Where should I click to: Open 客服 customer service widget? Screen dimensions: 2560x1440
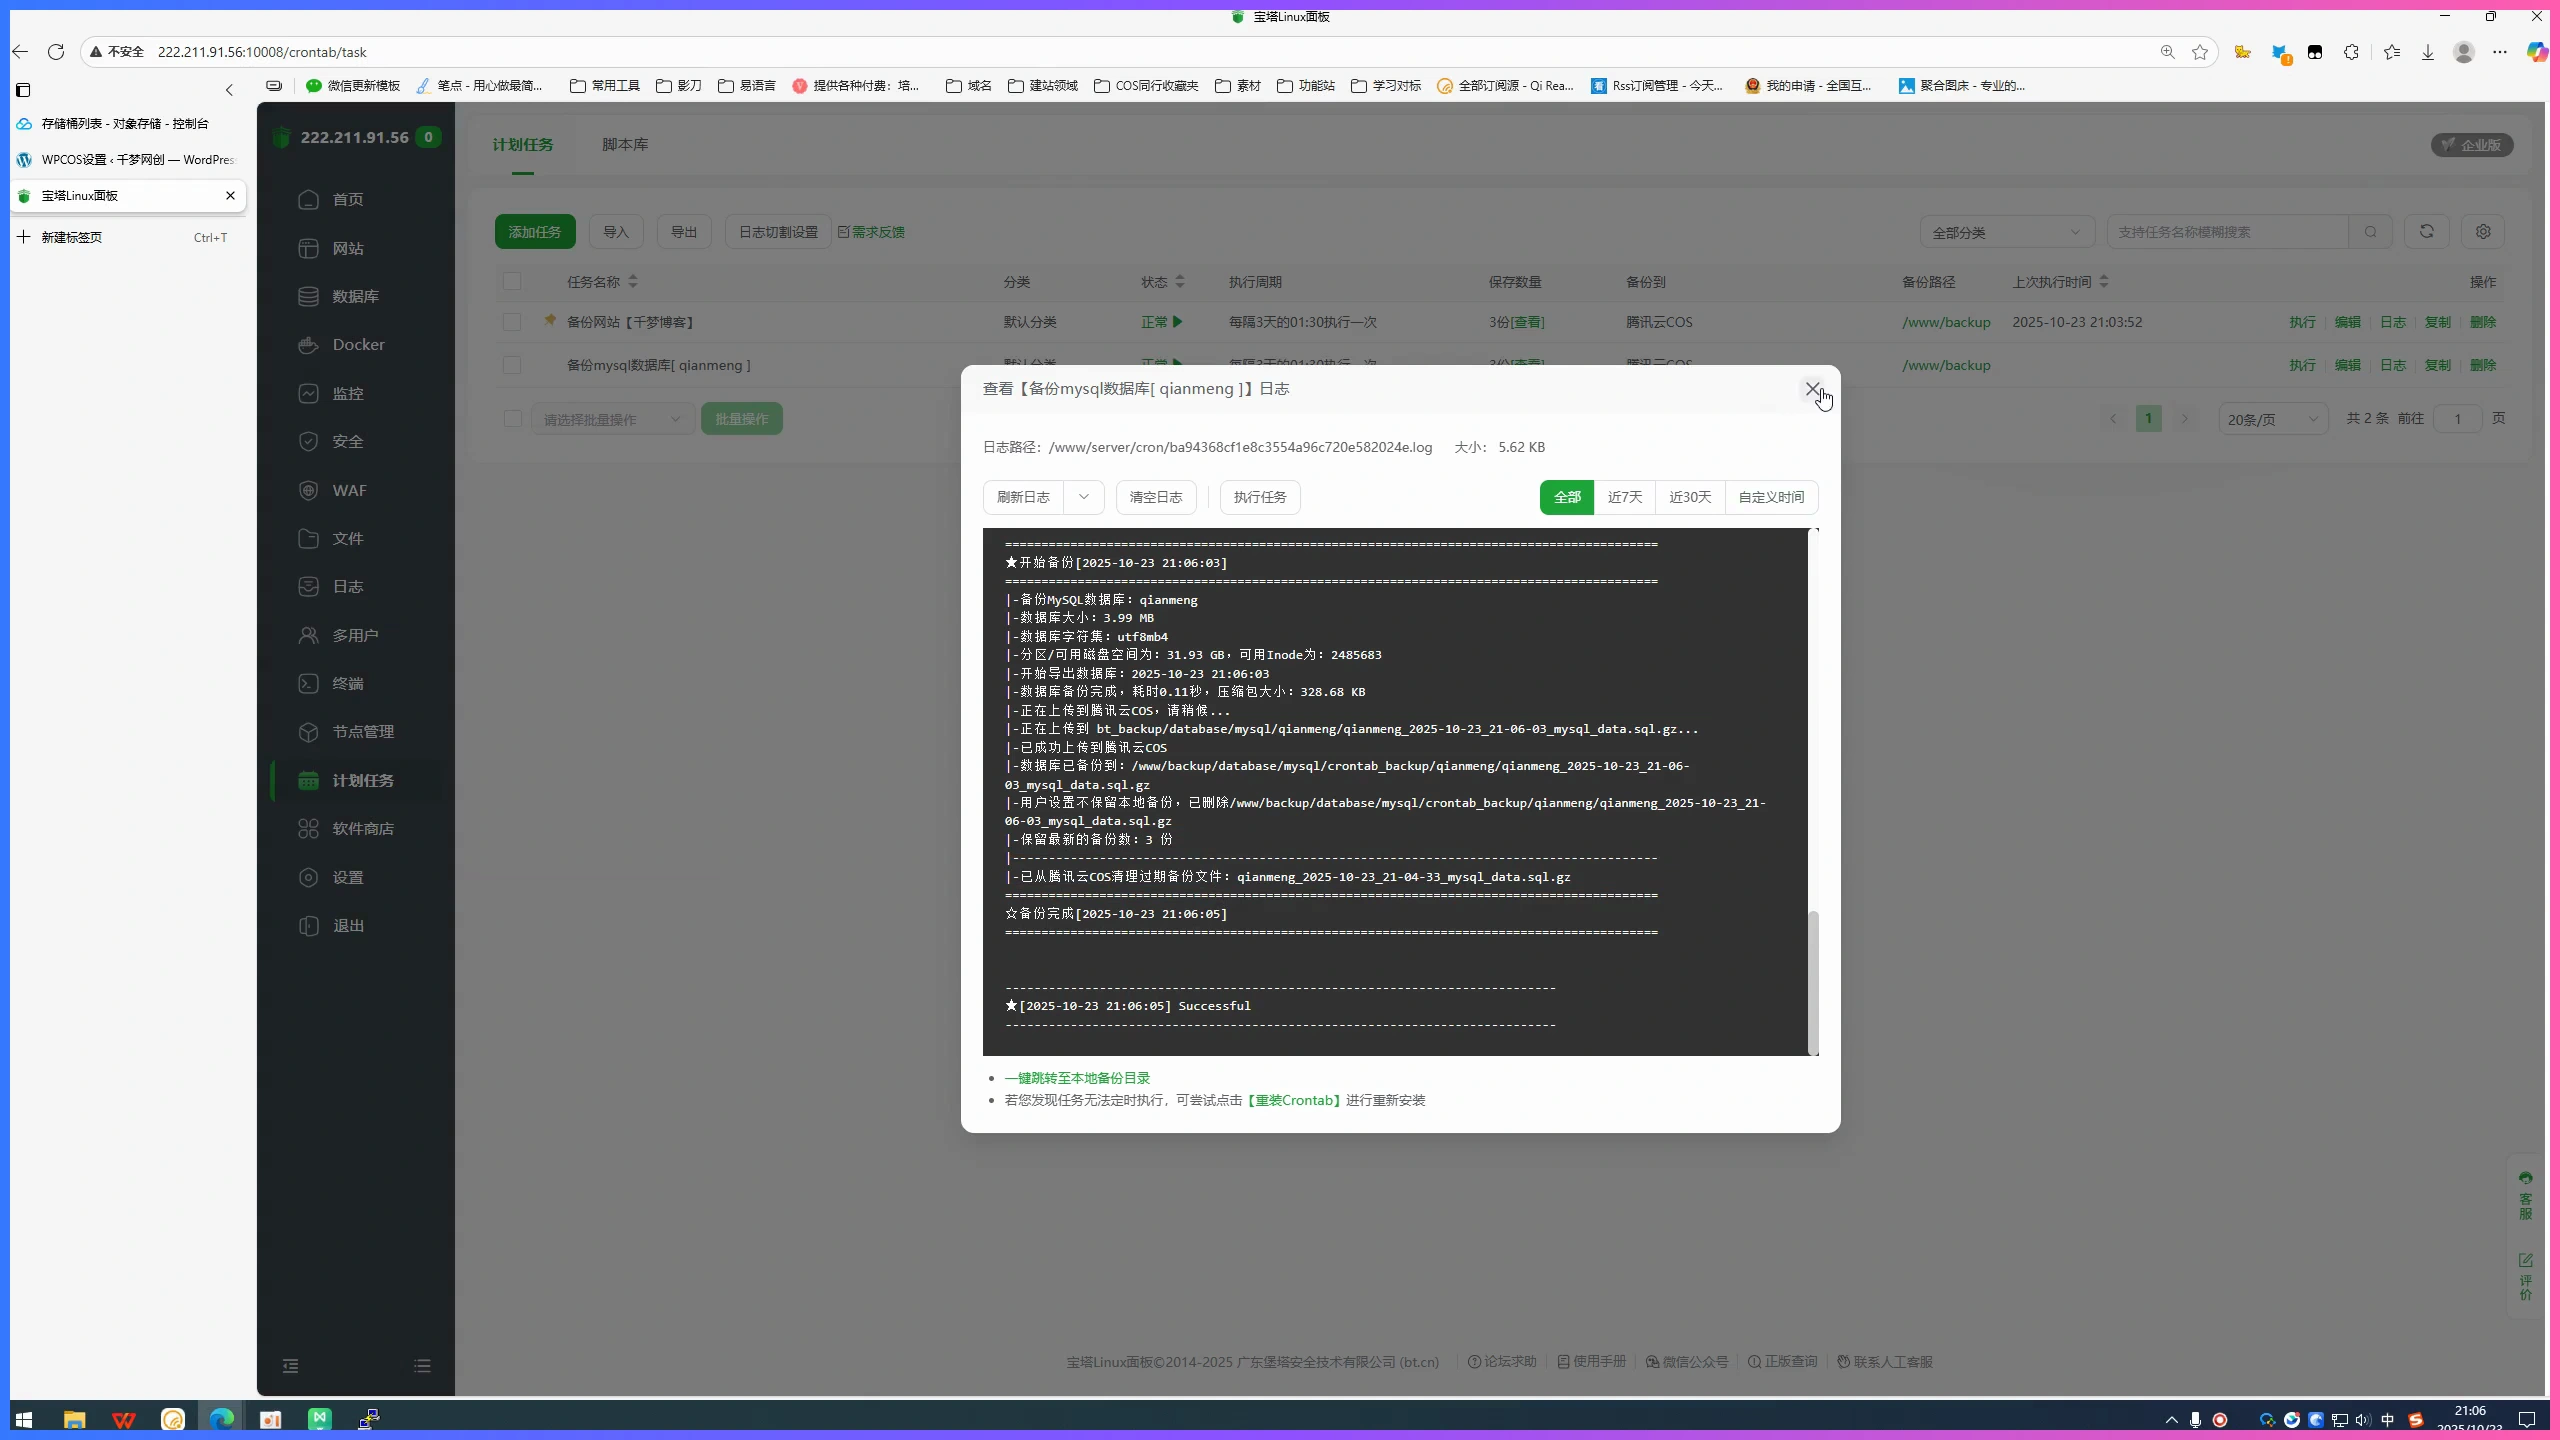click(2526, 1195)
